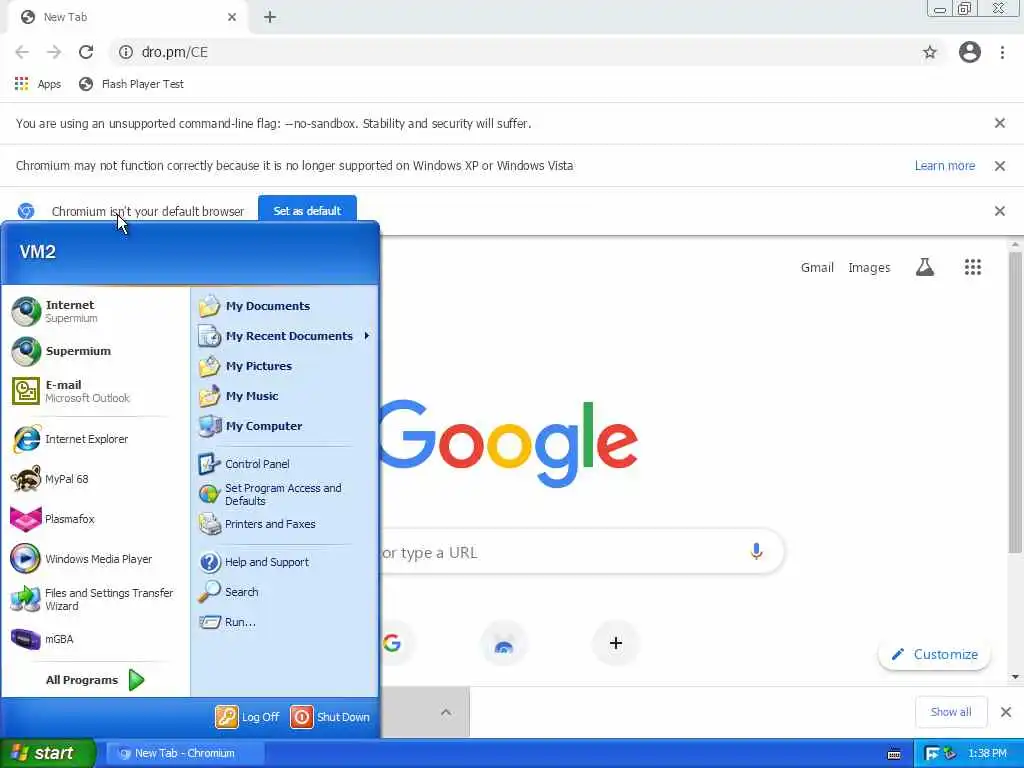Open the Chromium profile avatar icon
Viewport: 1024px width, 768px height.
point(969,52)
